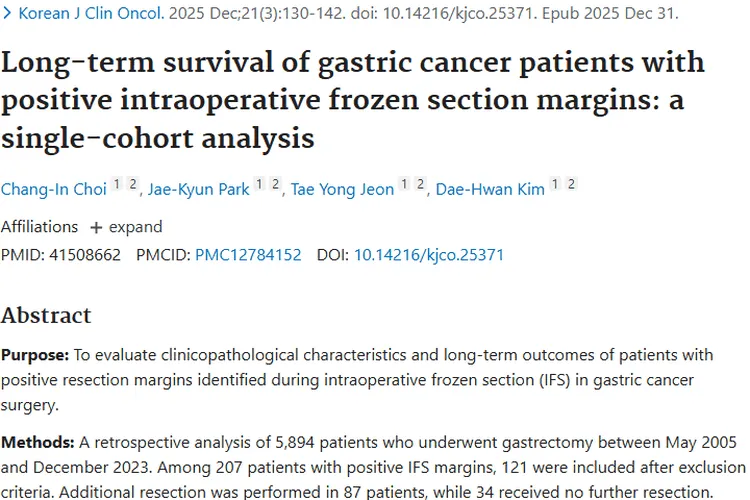Click affiliation badge 2 beside Tae Yong Jeon
This screenshot has height=500, width=750.
(421, 185)
